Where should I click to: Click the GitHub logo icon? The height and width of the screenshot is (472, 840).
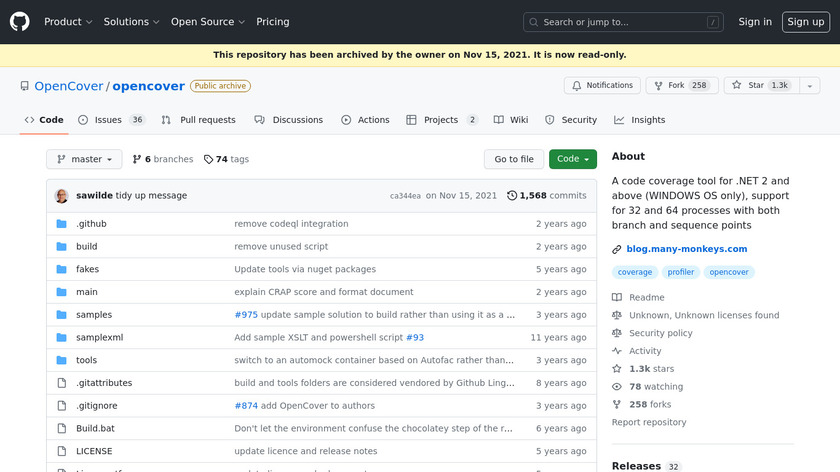coord(20,21)
